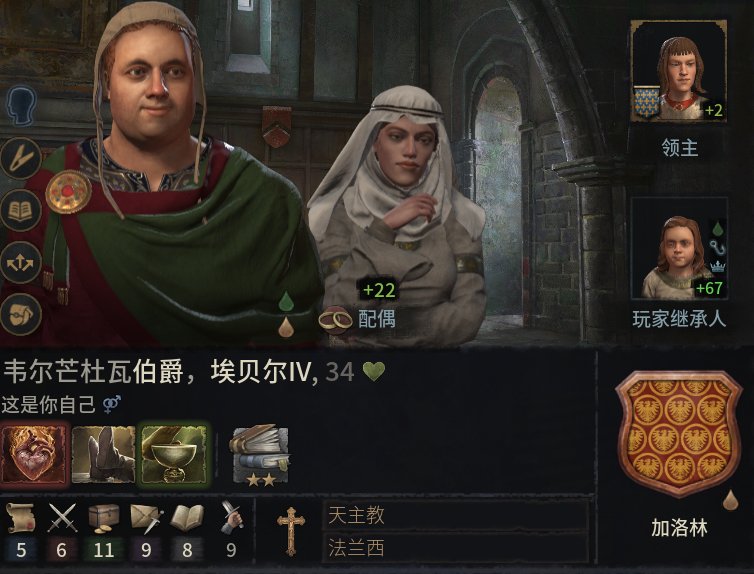
Task: Open the two-star book education trait
Action: [x=261, y=455]
